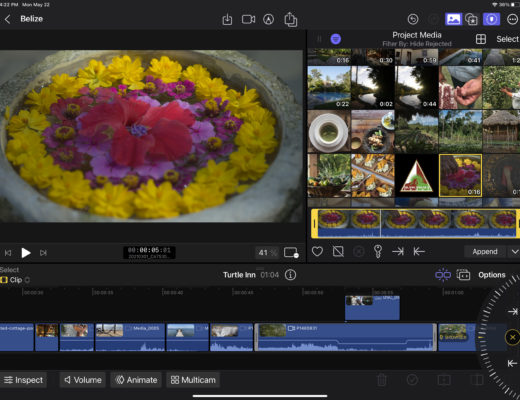
Task: Toggle the content browser icon
Action: click(471, 19)
